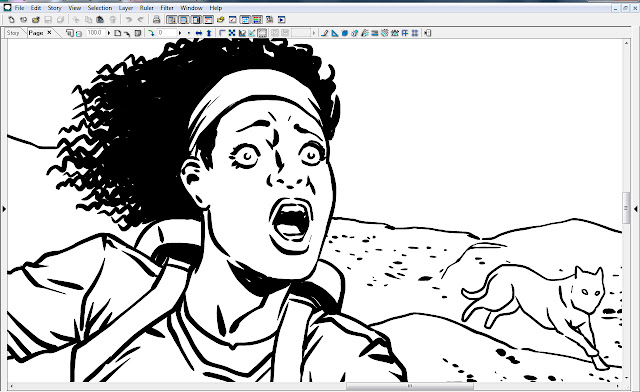Open the rotation angle dropdown arrow
This screenshot has width=640, height=392.
[x=180, y=33]
